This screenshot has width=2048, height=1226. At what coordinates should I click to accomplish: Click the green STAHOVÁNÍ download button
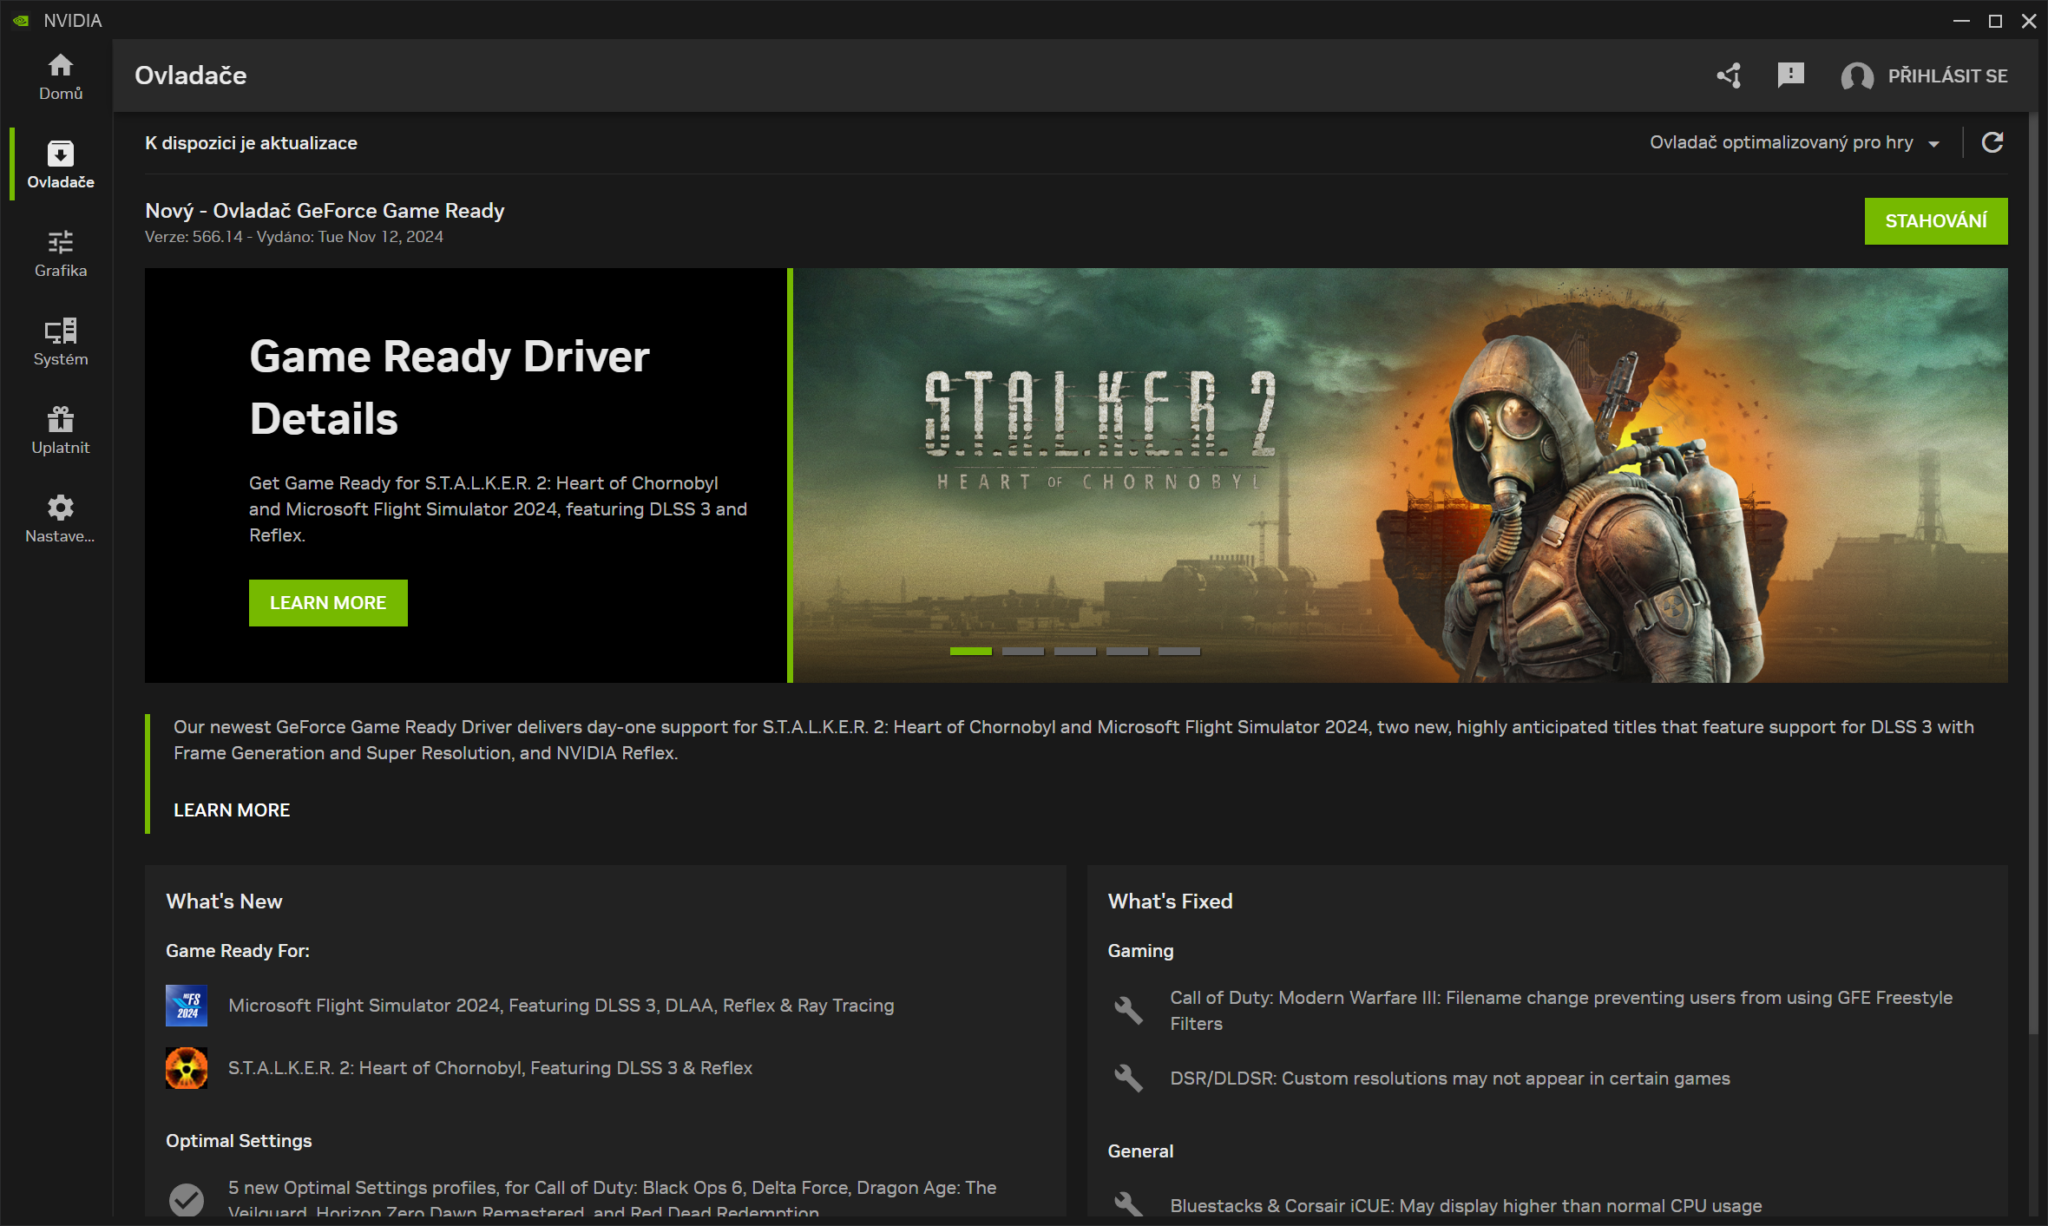tap(1935, 221)
